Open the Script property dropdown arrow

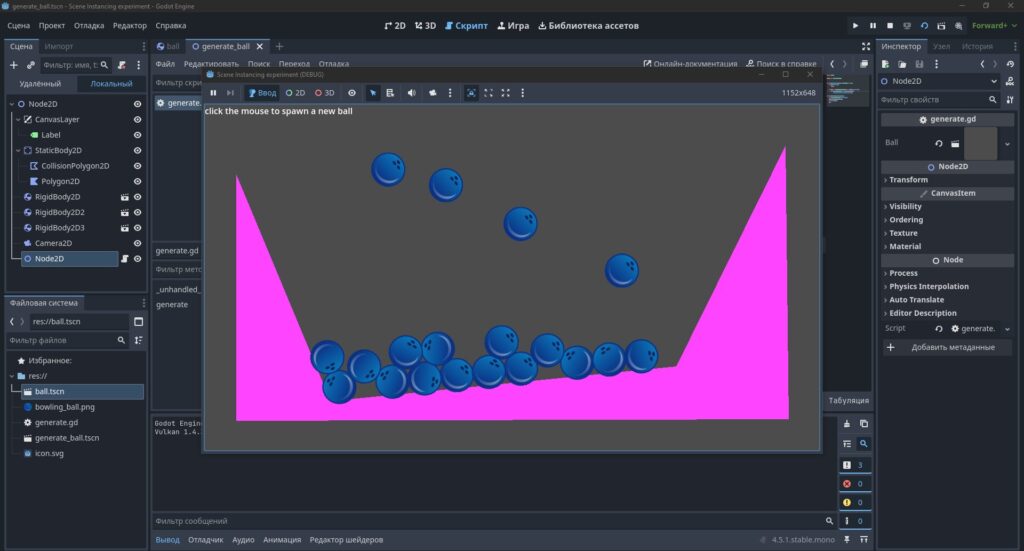tap(1008, 329)
